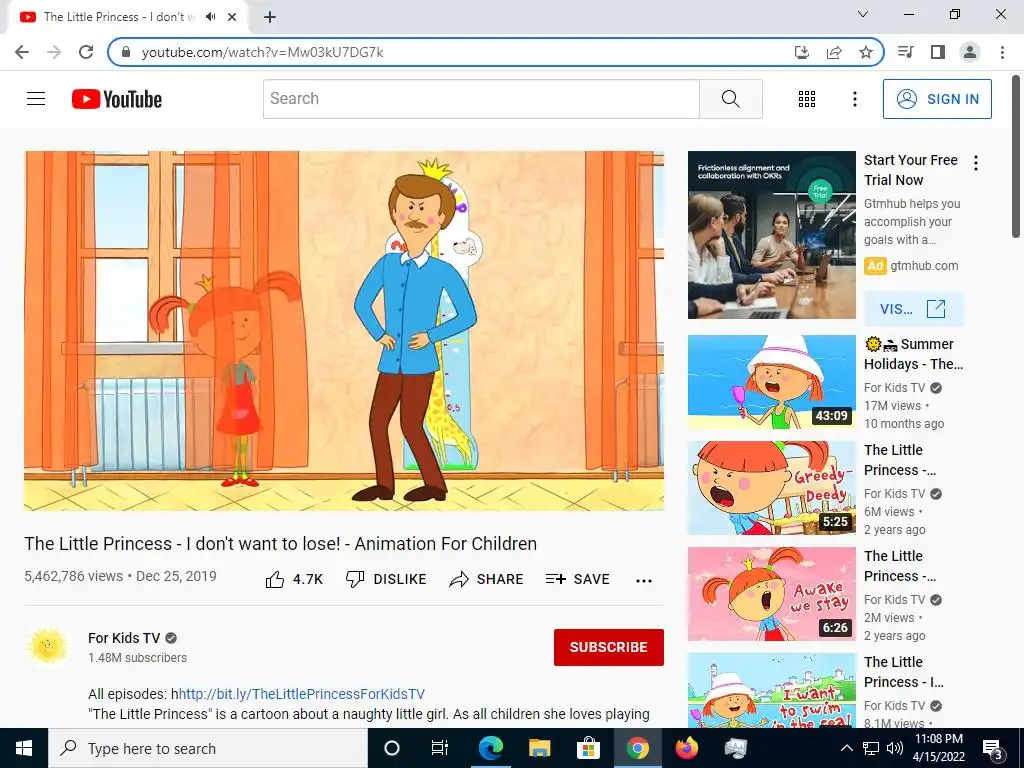Reload the YouTube page
This screenshot has width=1024, height=768.
pos(86,52)
